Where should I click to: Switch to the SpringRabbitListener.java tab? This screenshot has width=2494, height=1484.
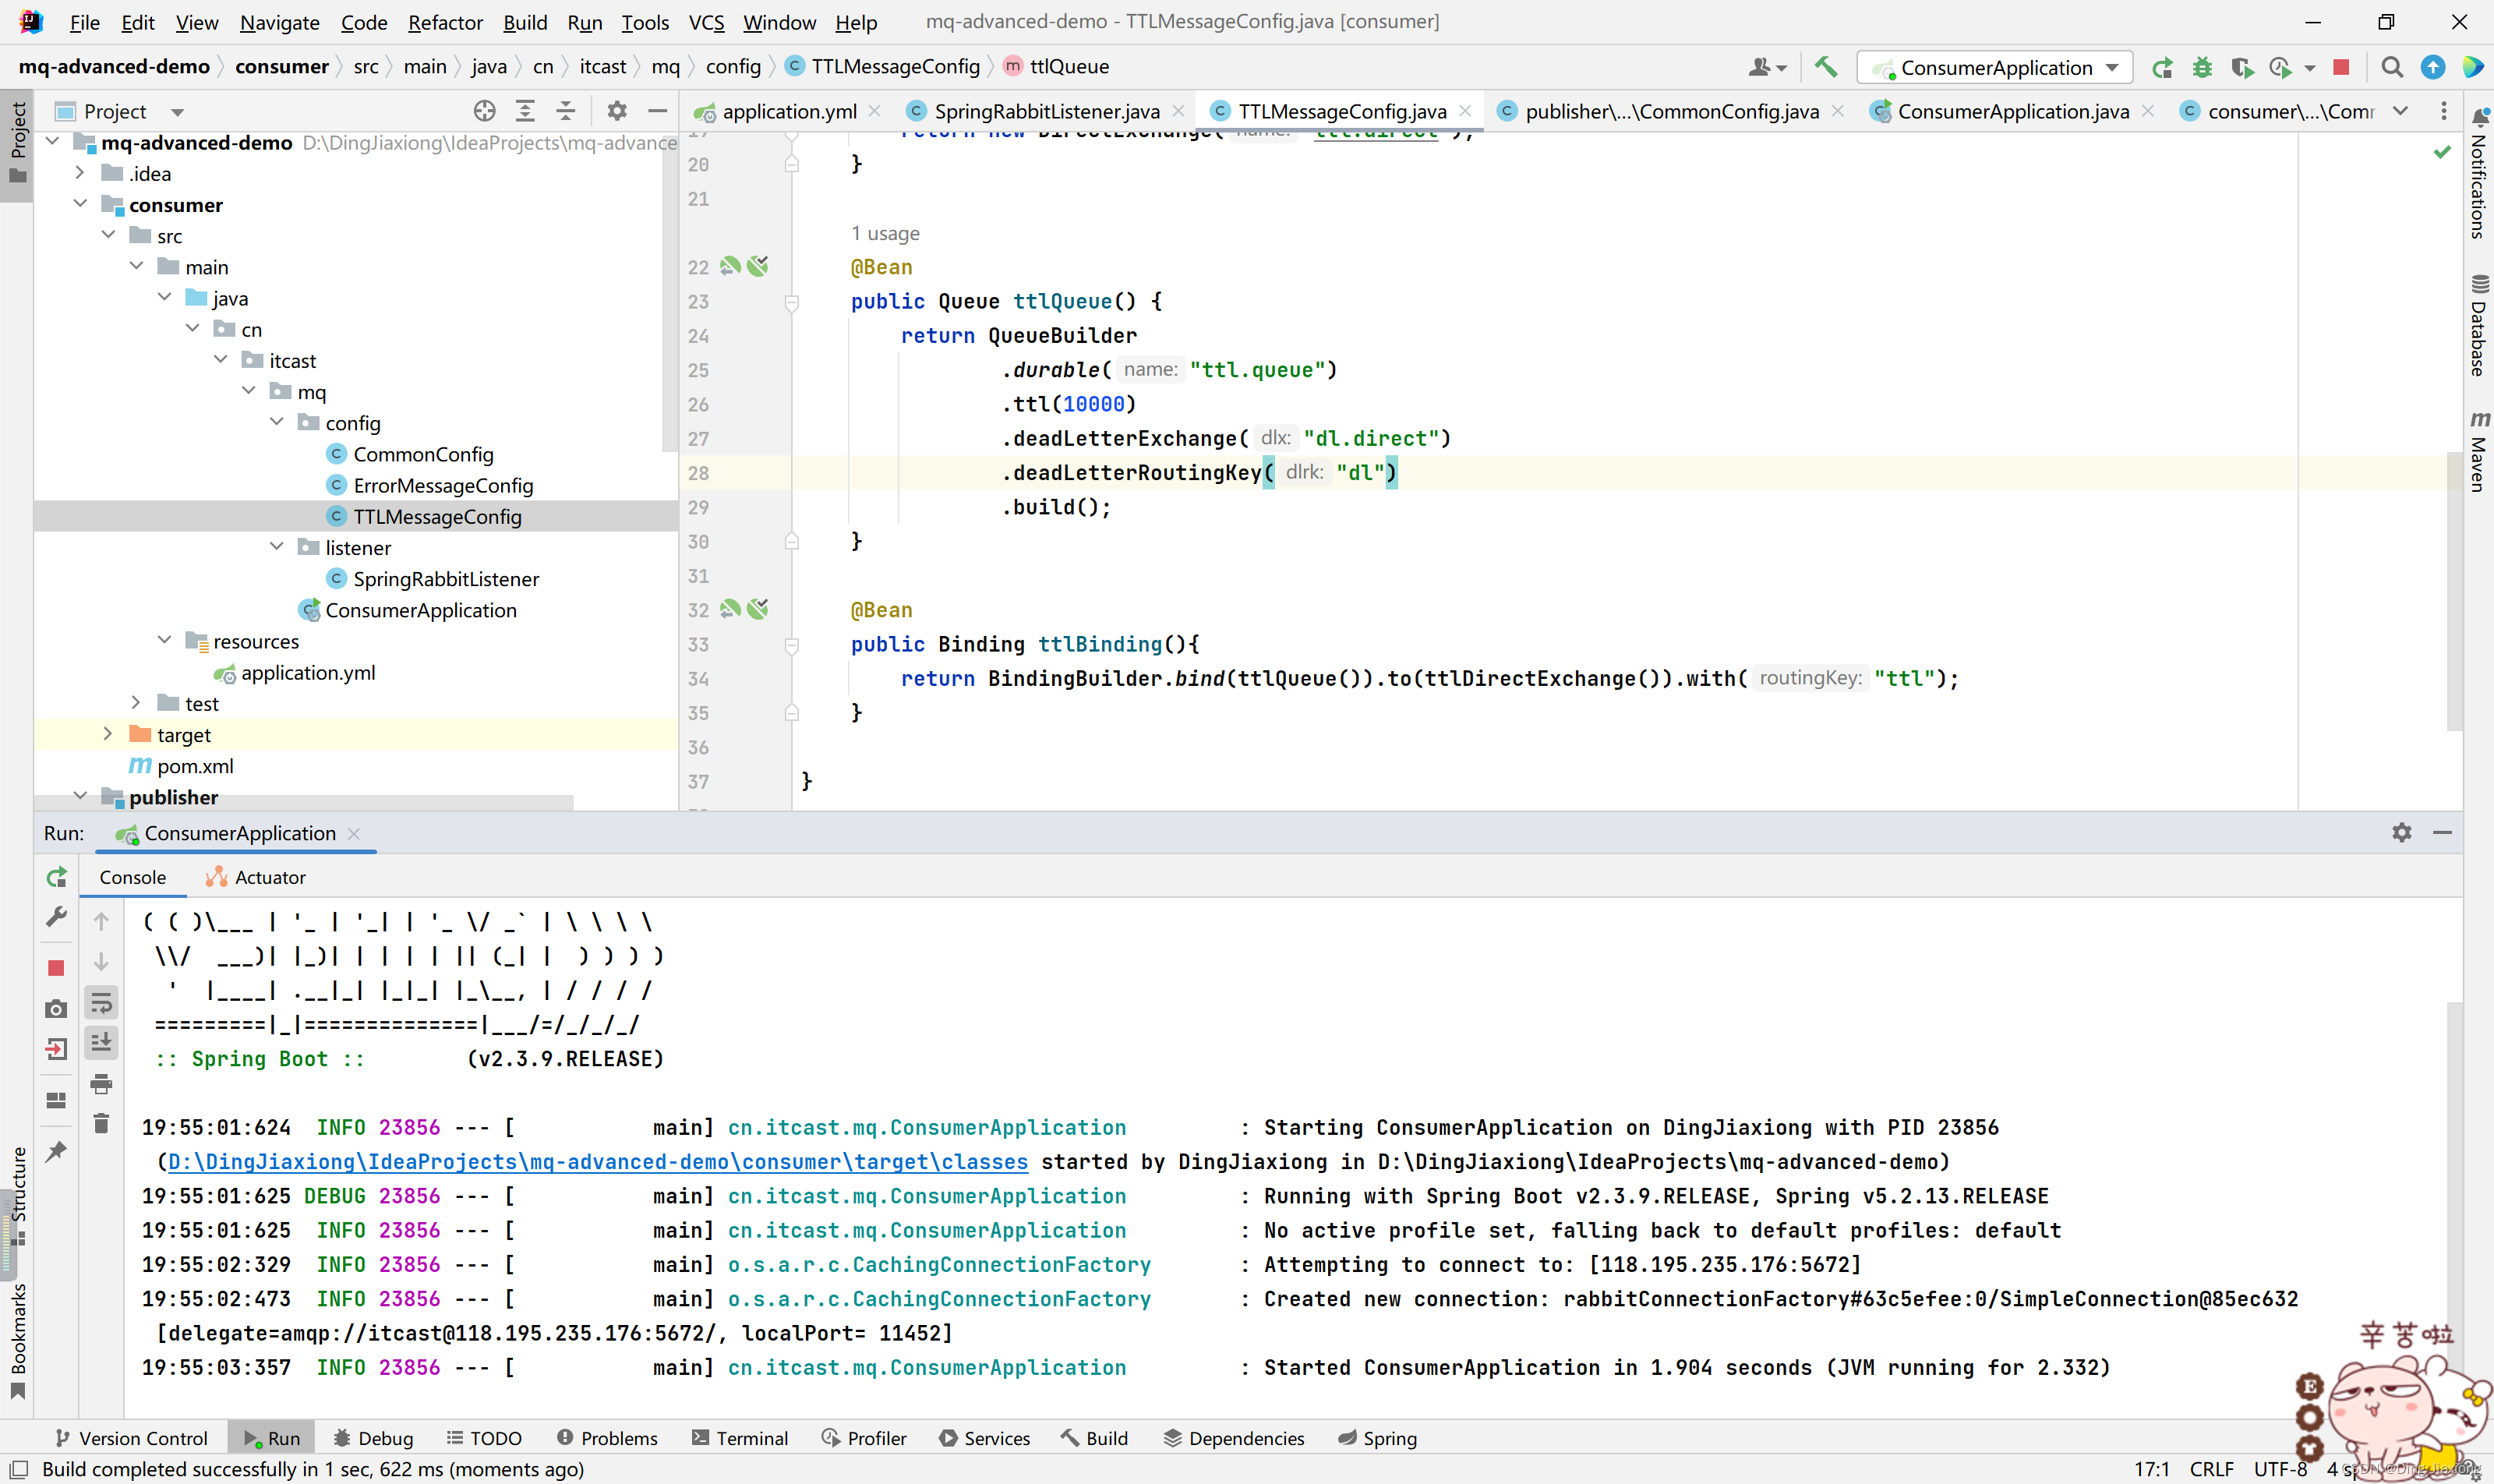(x=1044, y=110)
